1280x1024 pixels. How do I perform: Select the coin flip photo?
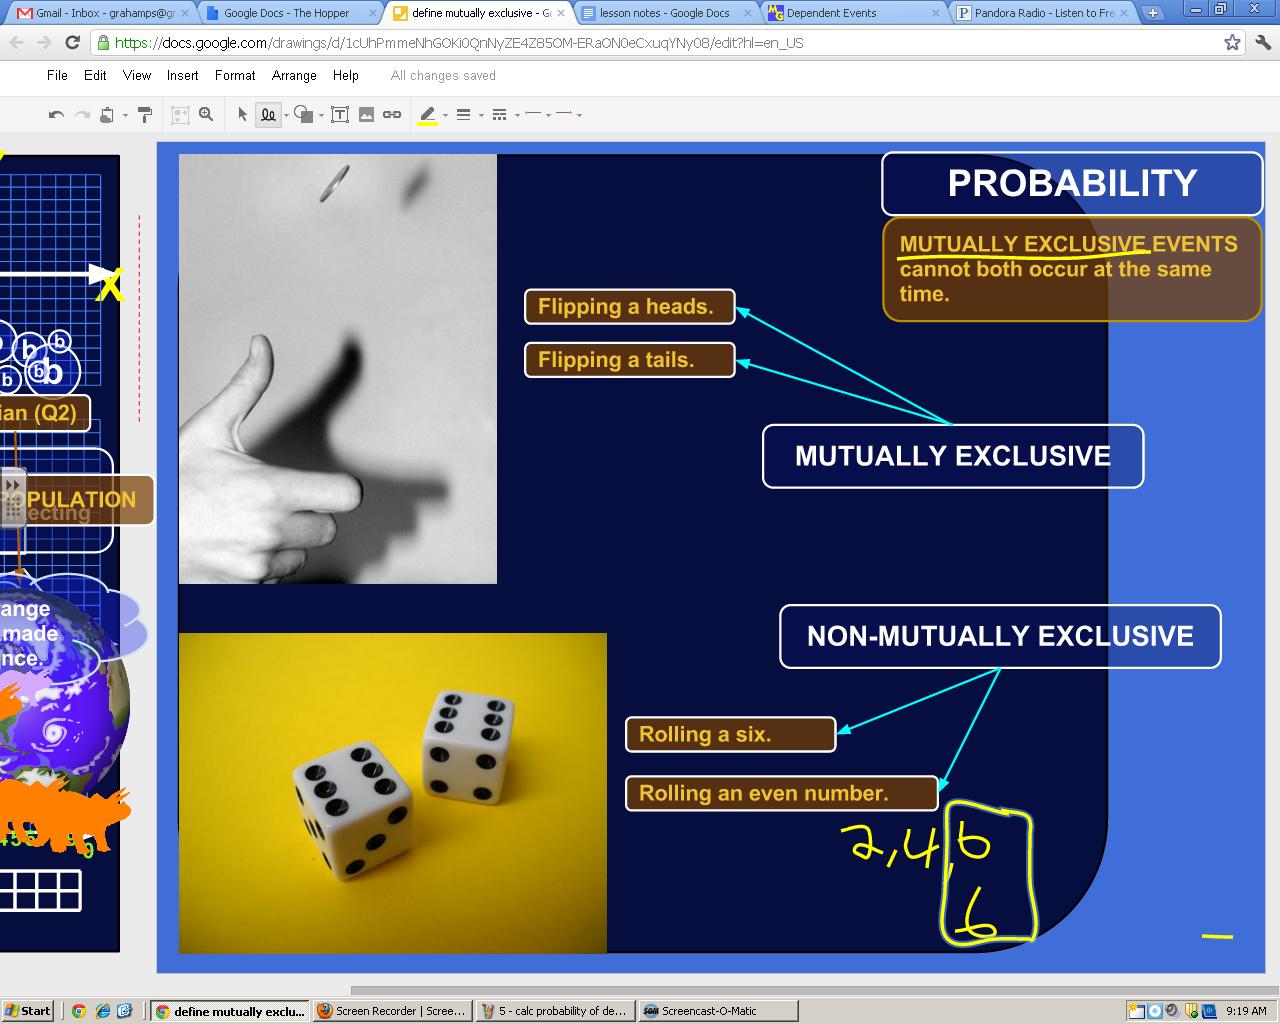tap(337, 369)
